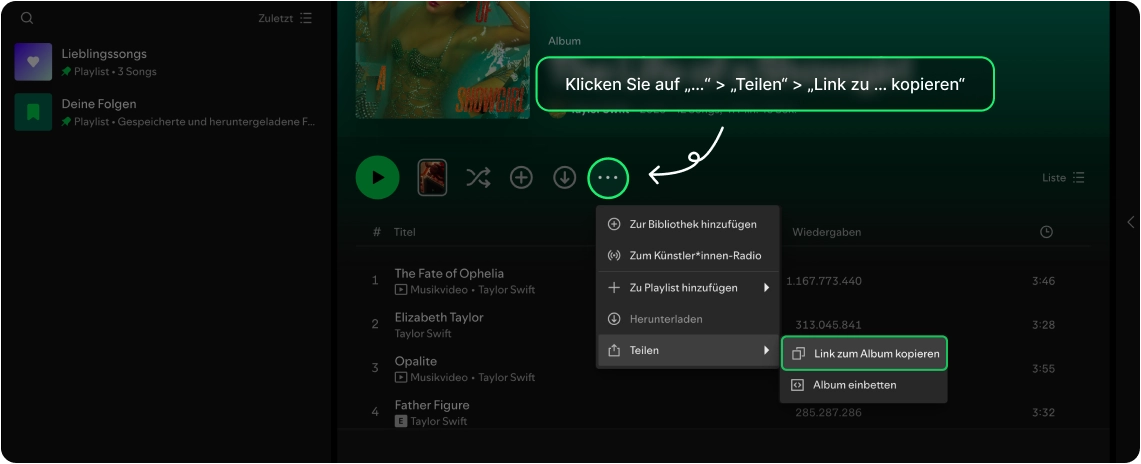This screenshot has height=464, width=1141.
Task: Click the clock duration column header icon
Action: pyautogui.click(x=1046, y=232)
